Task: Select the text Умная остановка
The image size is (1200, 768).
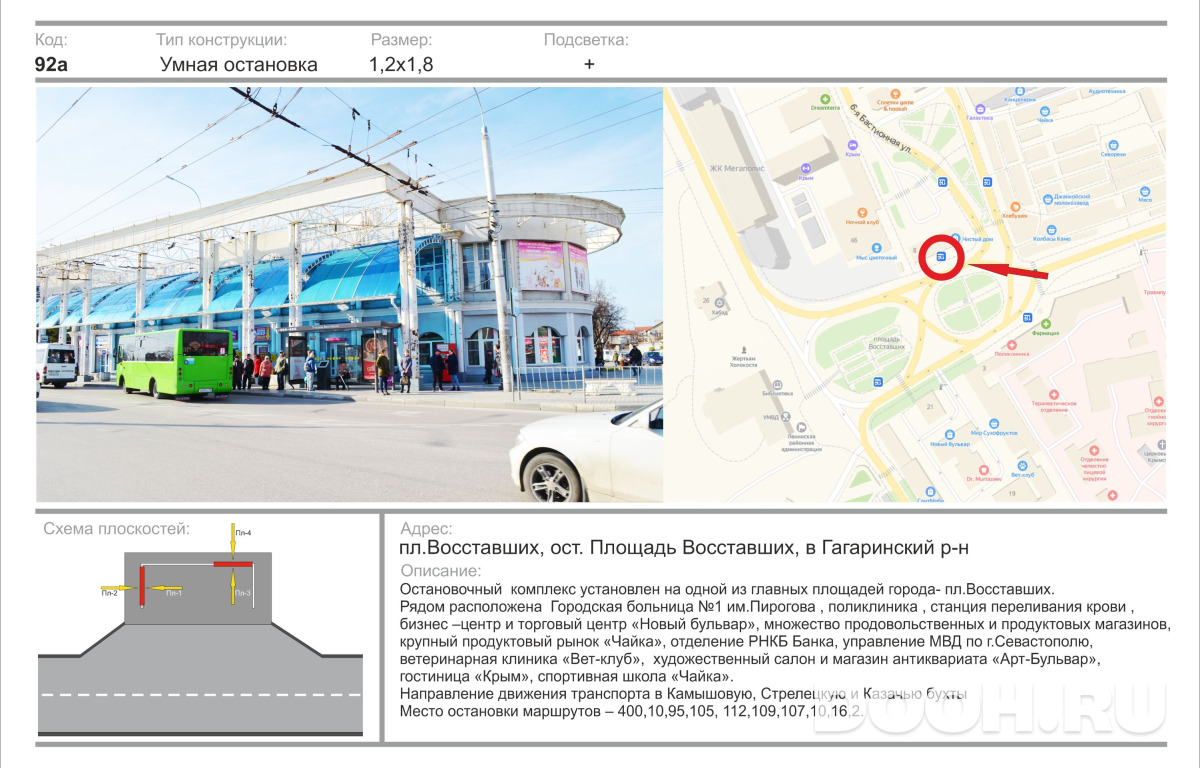Action: [239, 65]
